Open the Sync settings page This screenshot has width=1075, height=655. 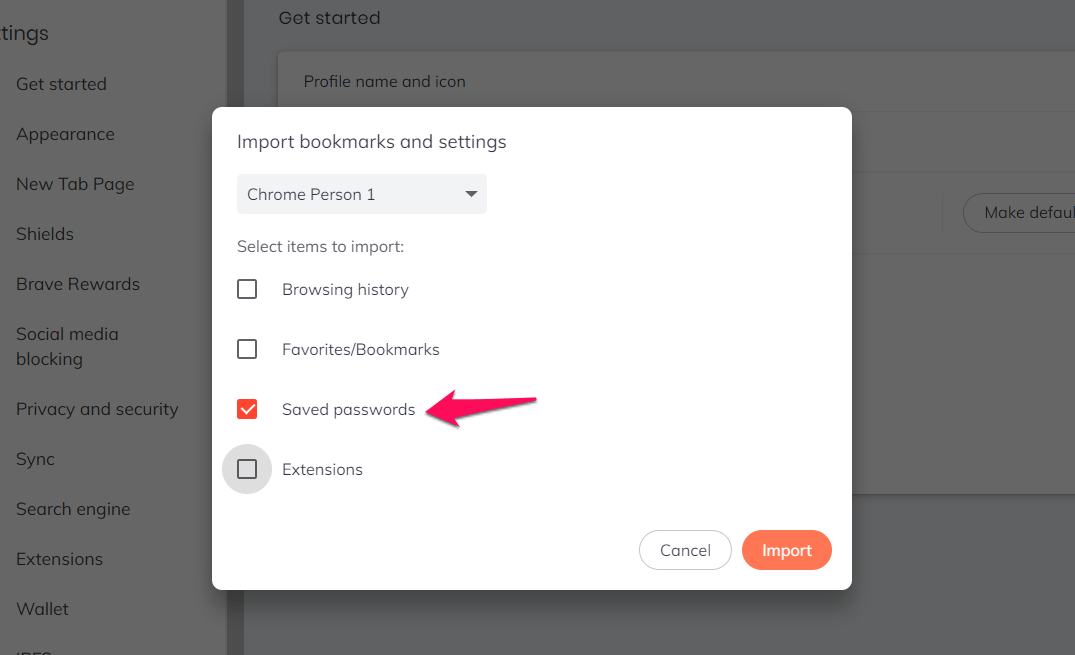[x=34, y=459]
